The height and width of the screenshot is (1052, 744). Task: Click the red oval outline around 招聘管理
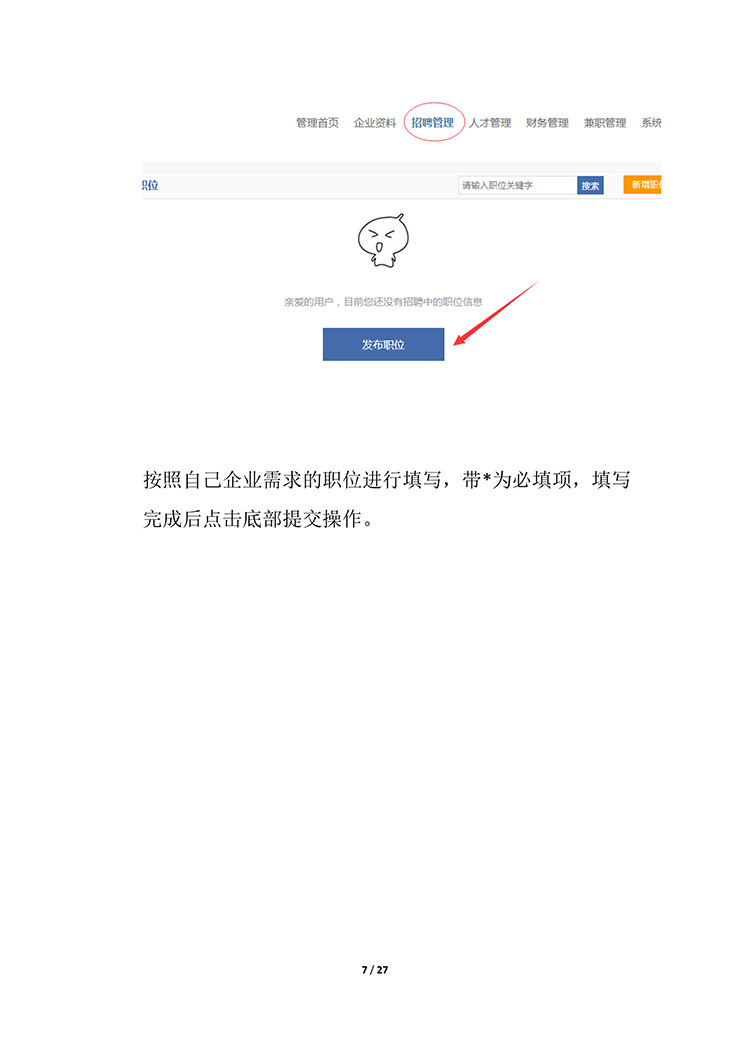click(434, 122)
